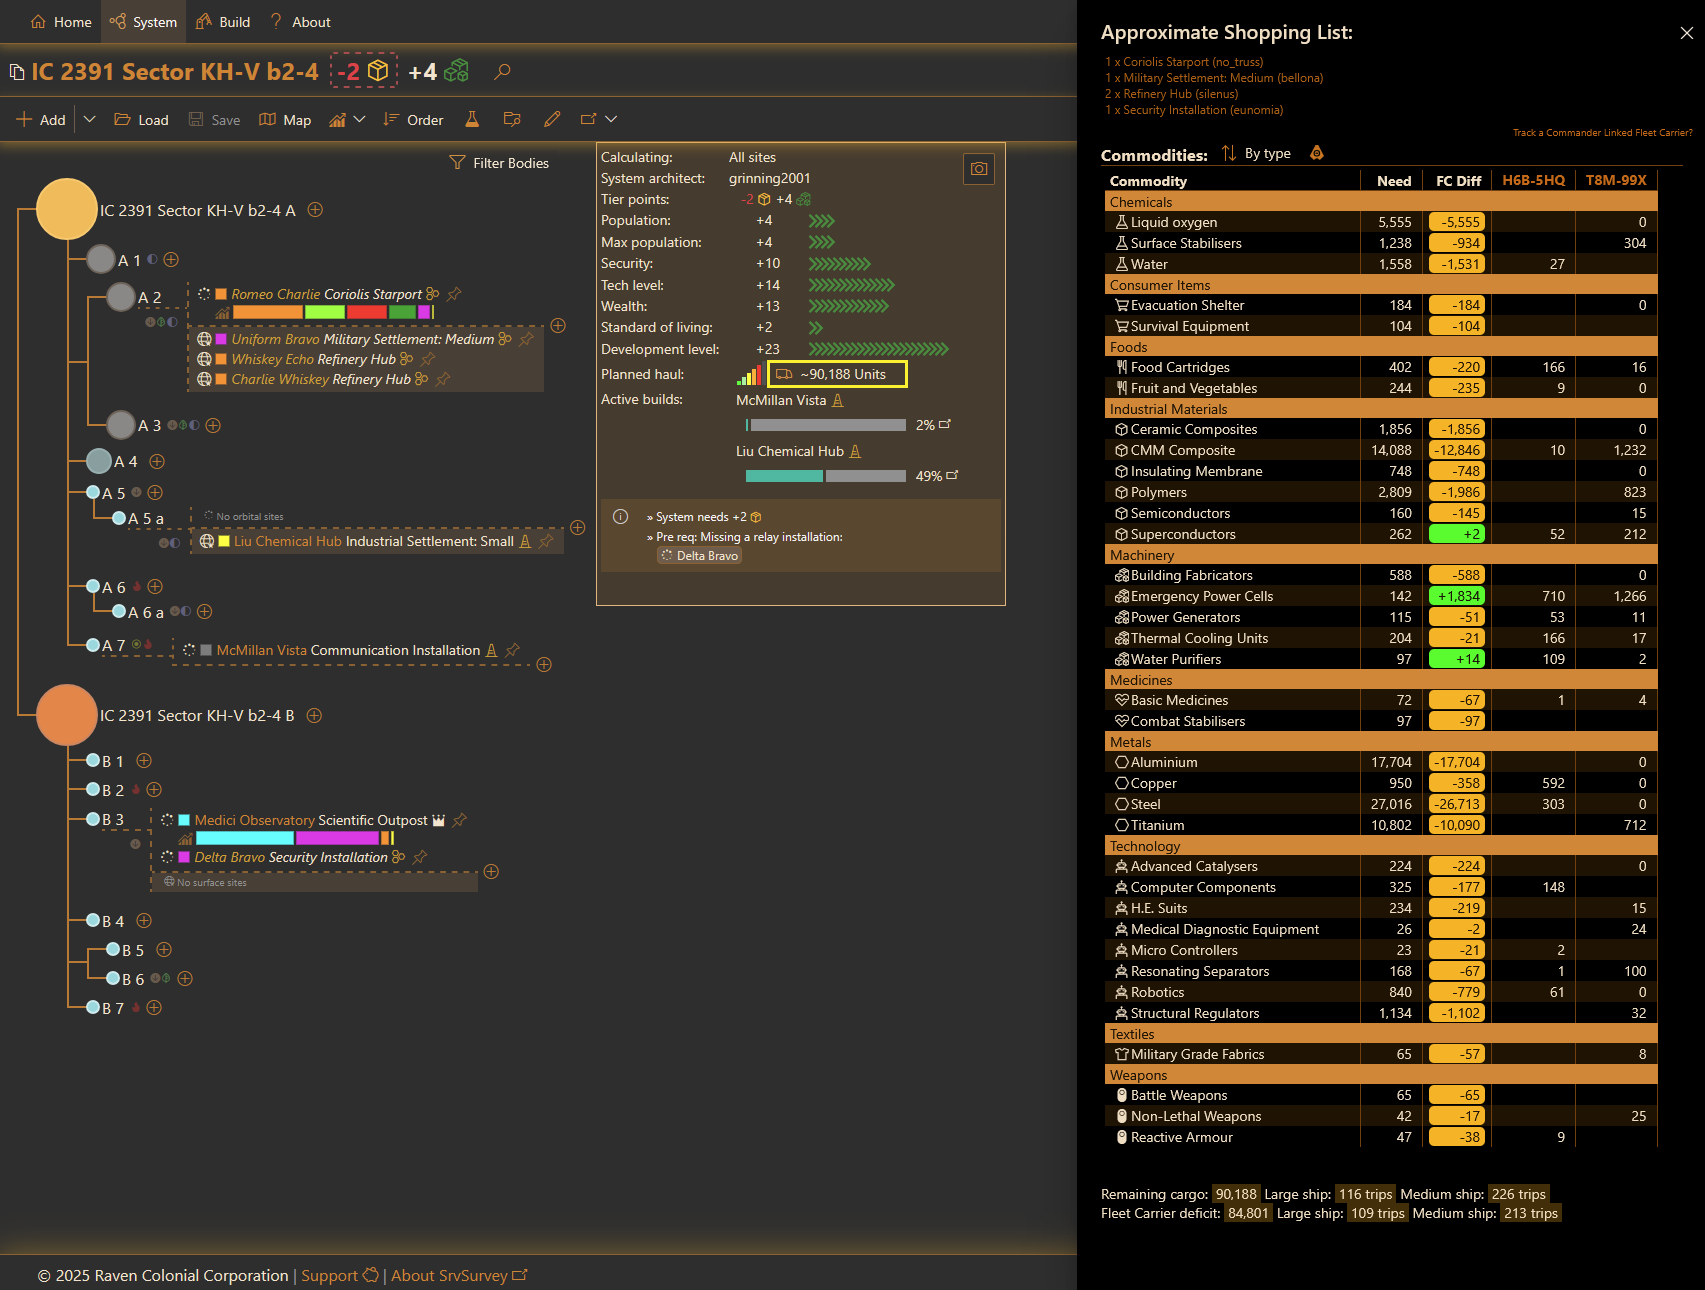Add a site to body A 4
Image resolution: width=1705 pixels, height=1290 pixels.
[157, 461]
